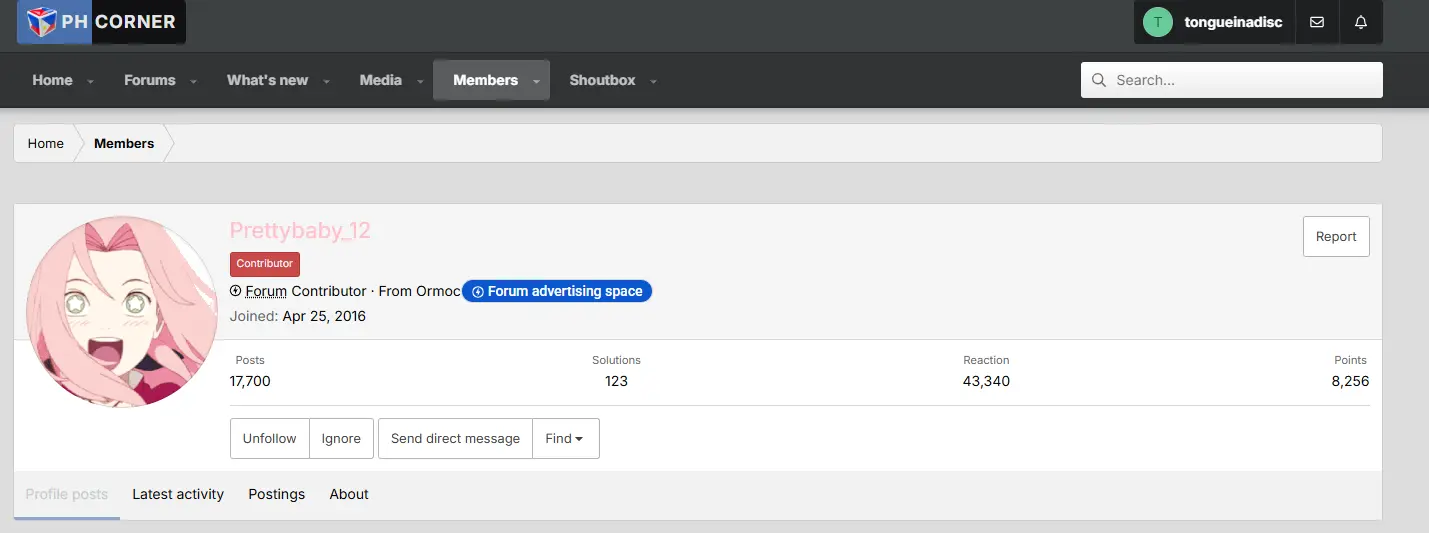Expand the Forums menu dropdown arrow
The height and width of the screenshot is (533, 1429).
(193, 81)
